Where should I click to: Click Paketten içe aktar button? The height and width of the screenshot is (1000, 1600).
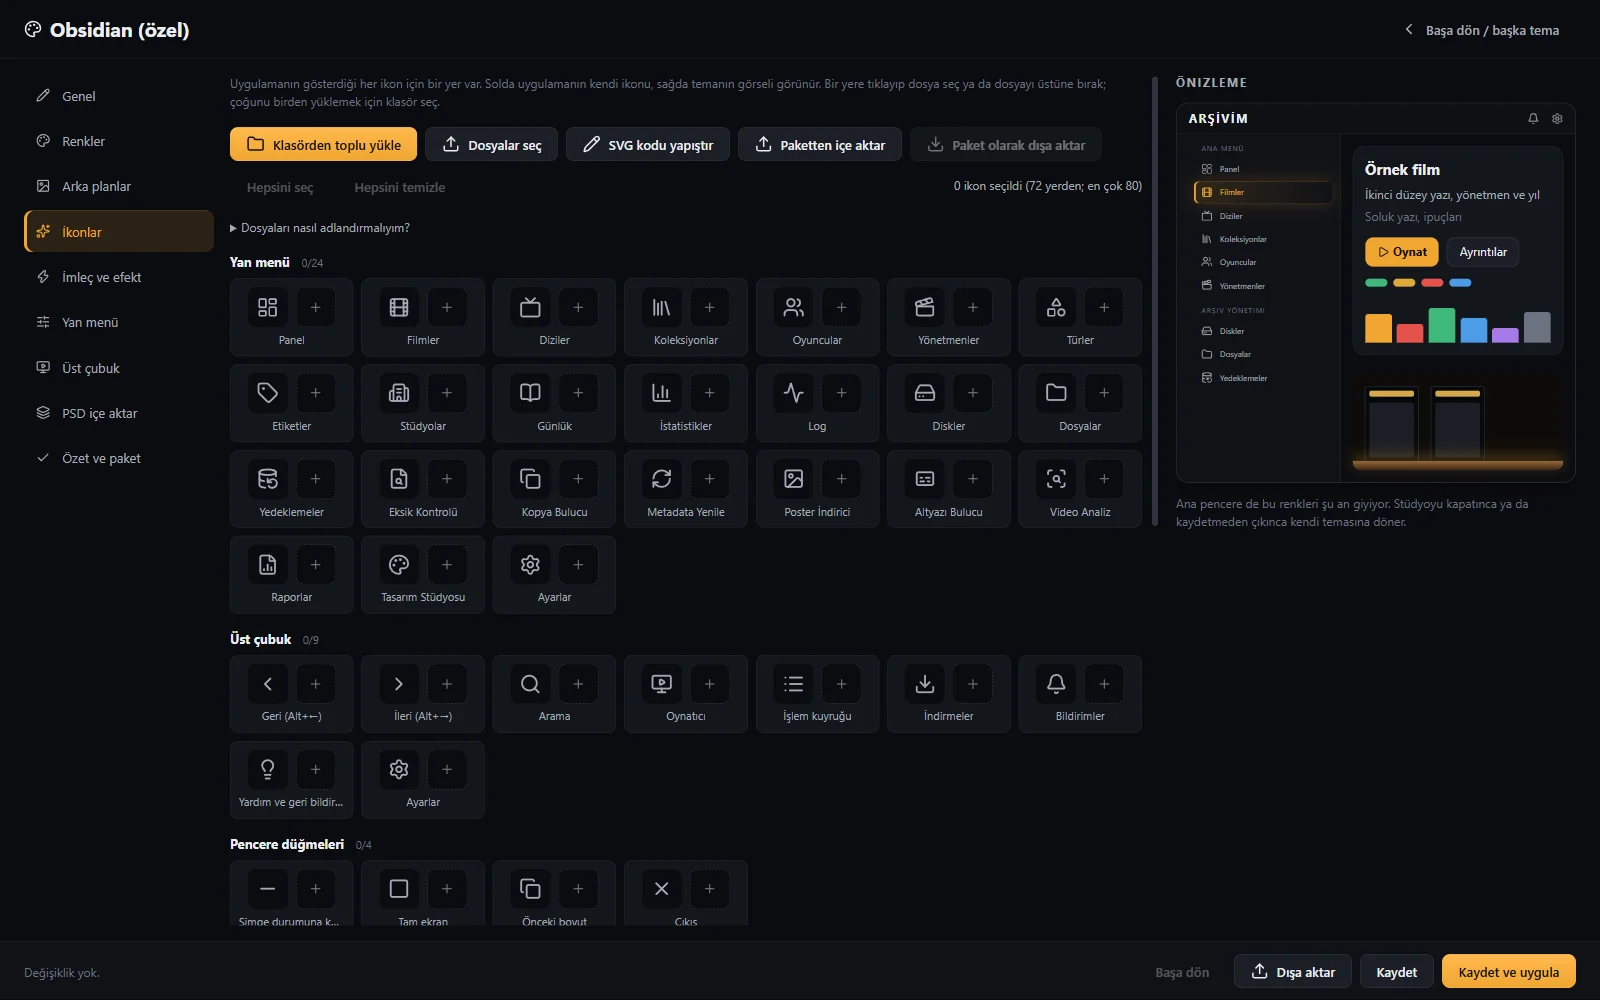(x=820, y=144)
